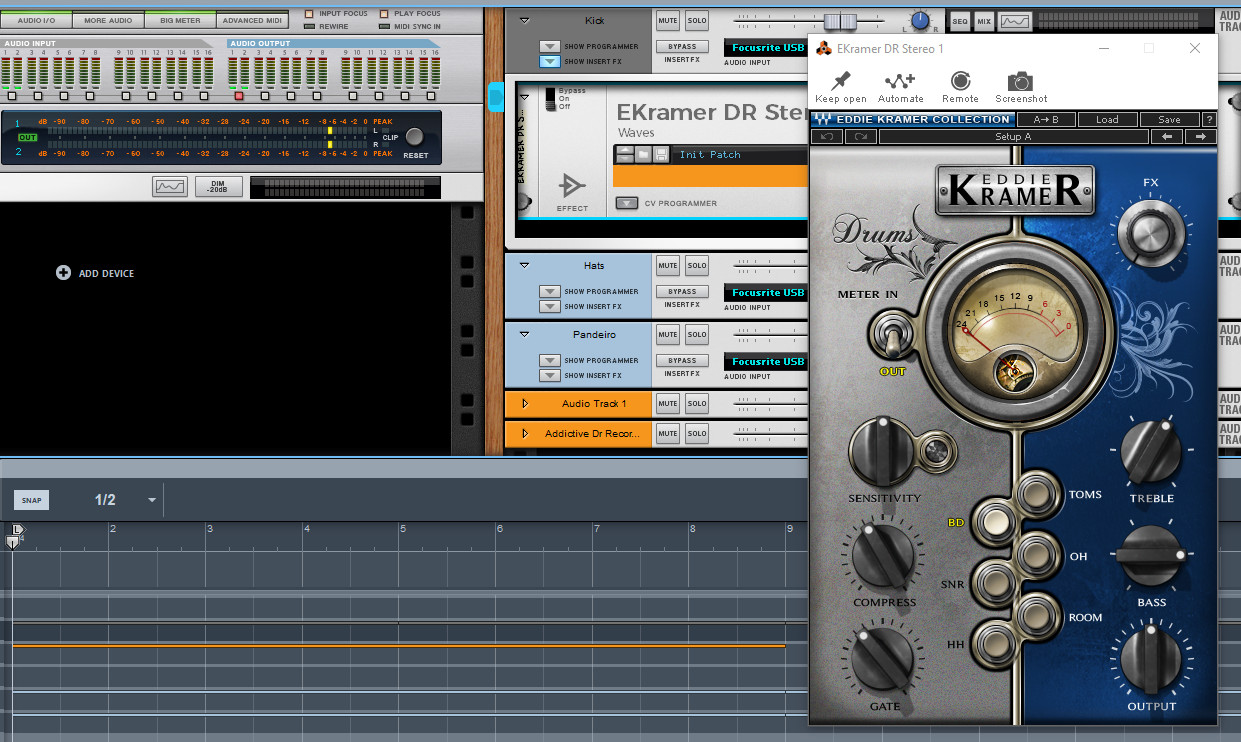1241x742 pixels.
Task: Mute the Kick channel
Action: (x=667, y=20)
